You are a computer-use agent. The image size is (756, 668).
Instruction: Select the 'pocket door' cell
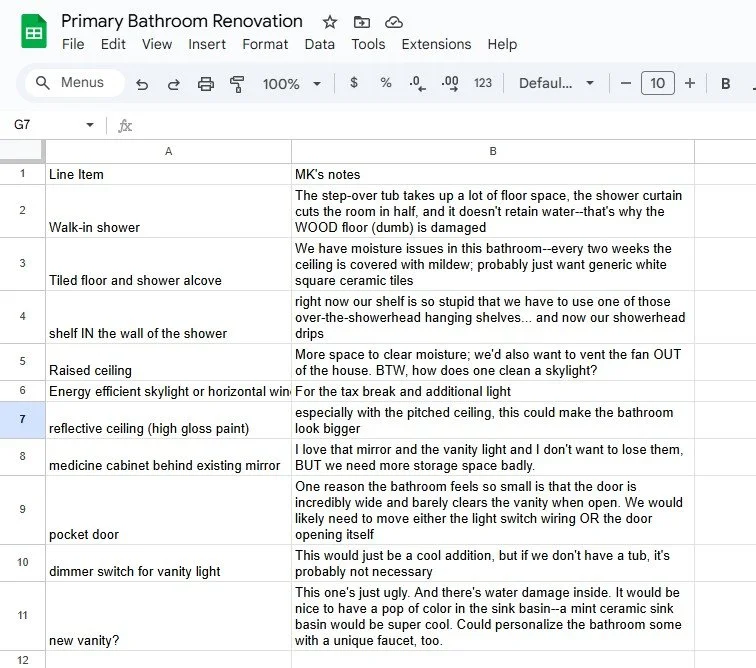[168, 510]
